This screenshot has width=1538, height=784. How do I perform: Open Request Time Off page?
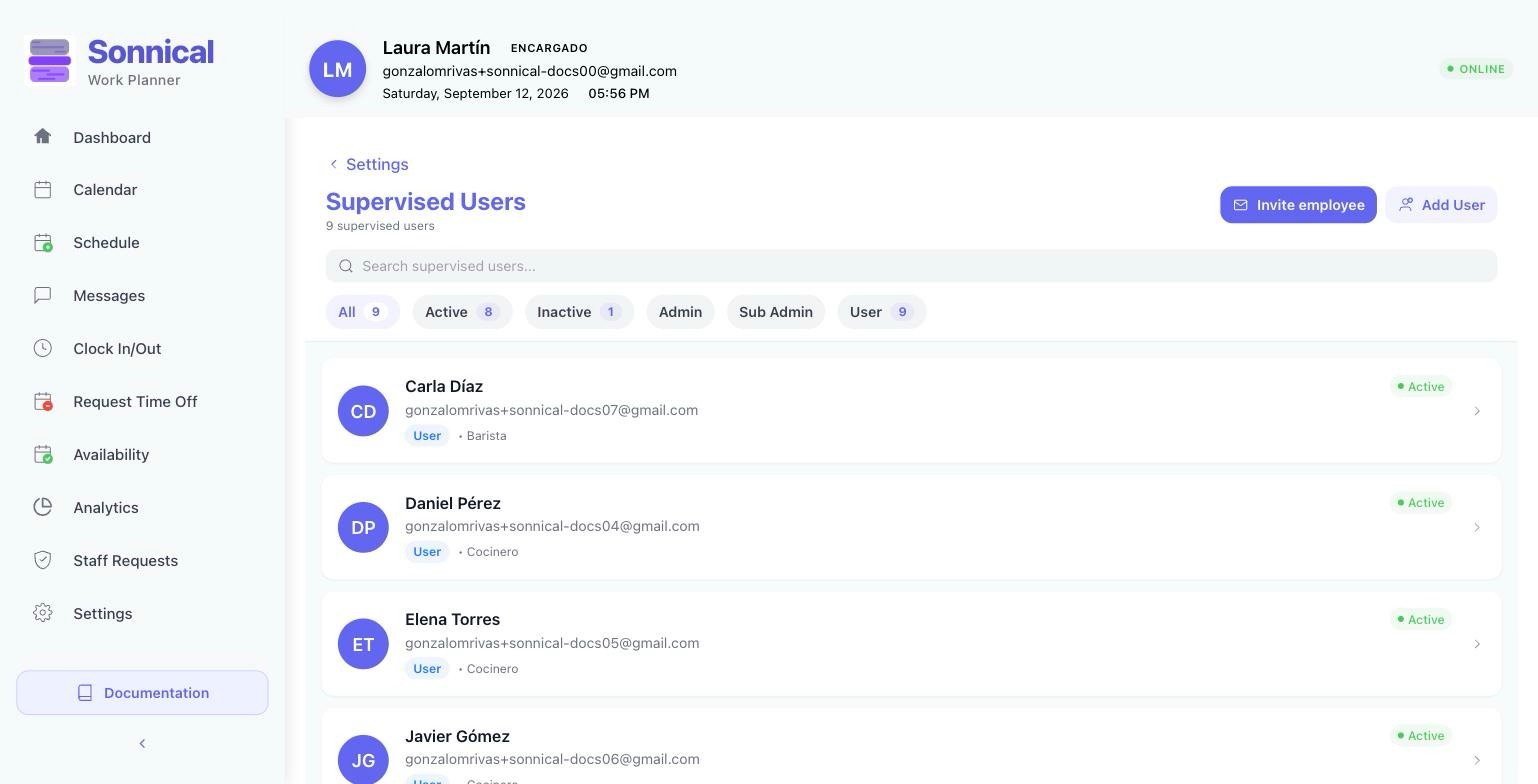tap(135, 401)
